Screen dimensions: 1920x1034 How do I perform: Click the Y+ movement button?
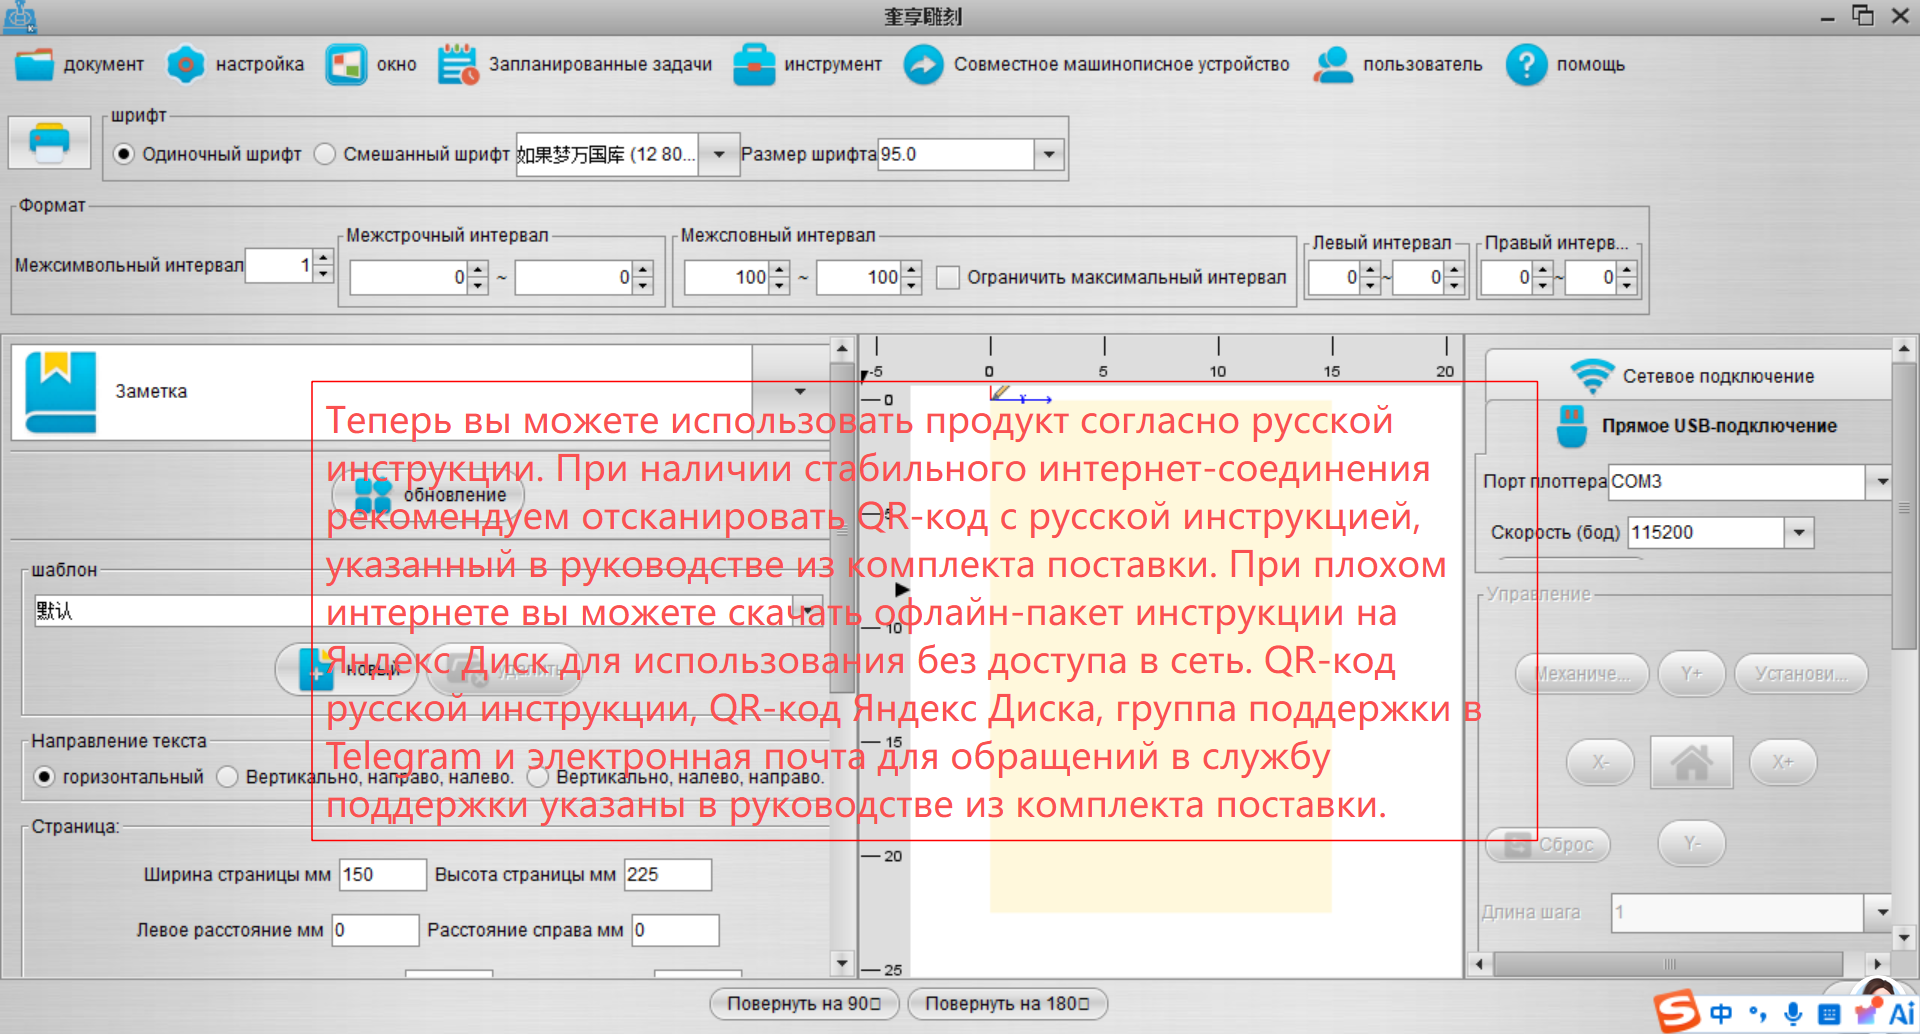click(1692, 674)
